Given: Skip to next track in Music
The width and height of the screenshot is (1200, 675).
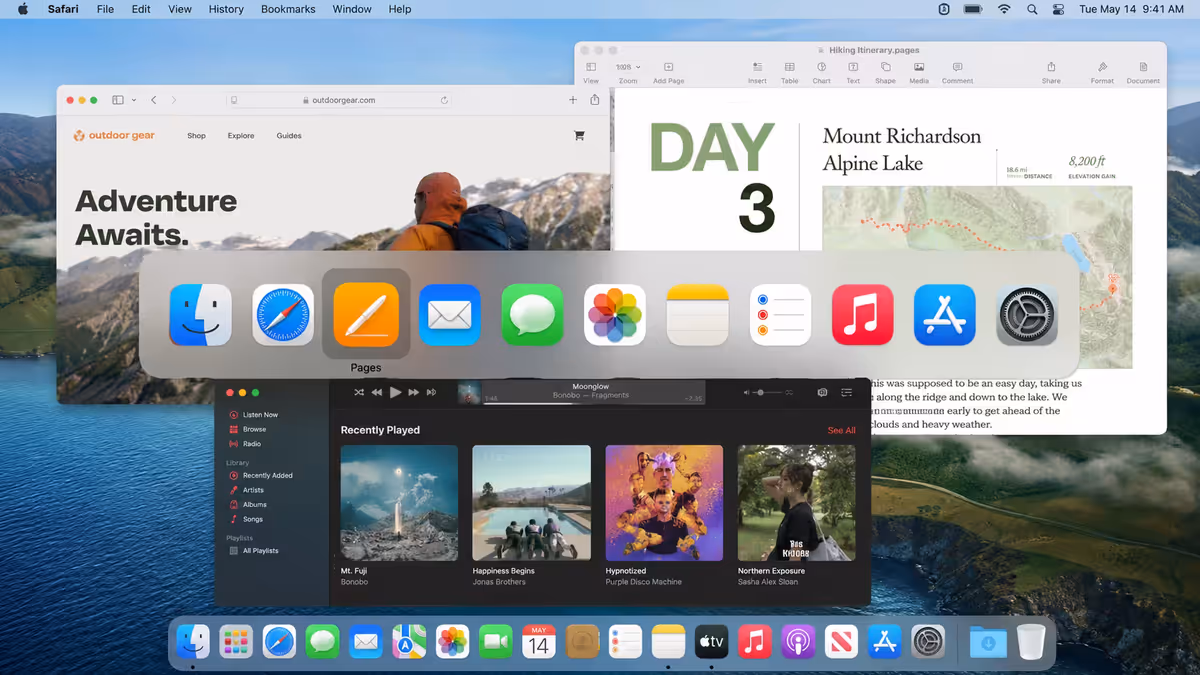Looking at the screenshot, I should pyautogui.click(x=413, y=392).
